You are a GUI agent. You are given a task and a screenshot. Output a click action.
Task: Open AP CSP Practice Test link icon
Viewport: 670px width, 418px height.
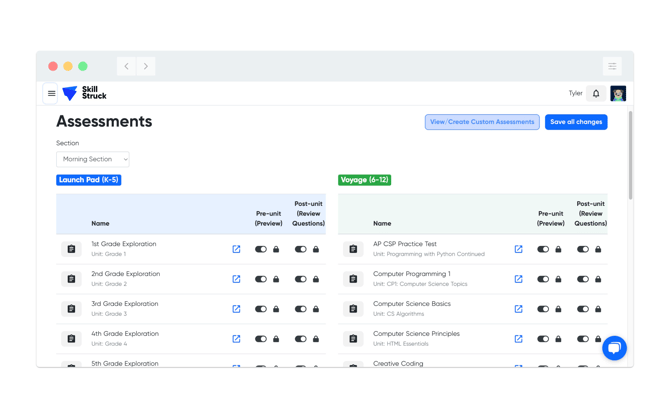tap(518, 249)
